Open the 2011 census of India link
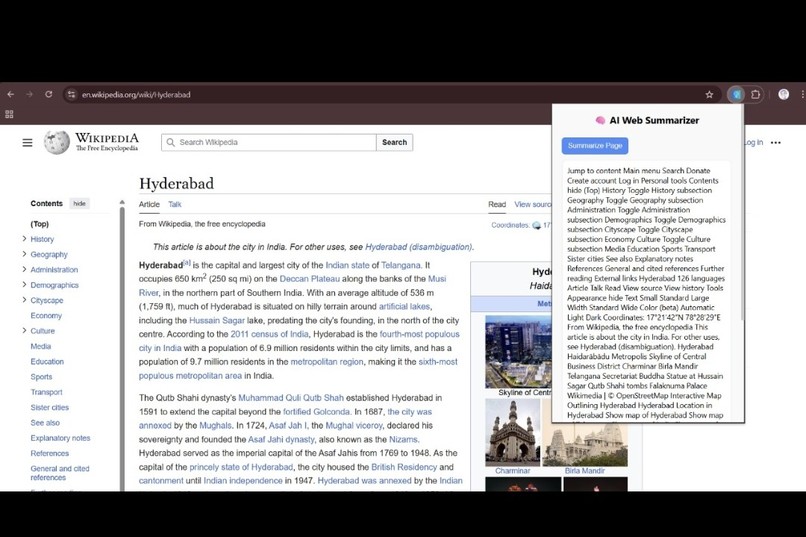806x537 pixels. tap(269, 334)
